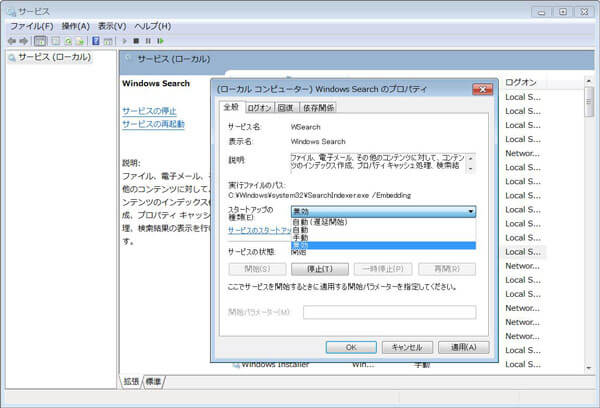The image size is (600, 408).
Task: Select the 全般 tab in the dialog
Action: 231,107
